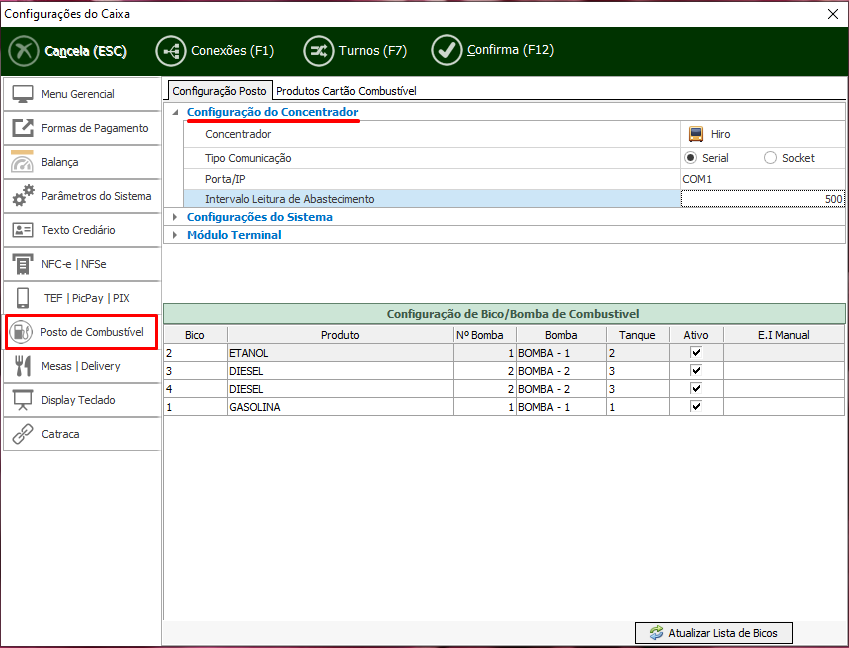
Task: Expand Configurações do Sistema section
Action: click(176, 217)
